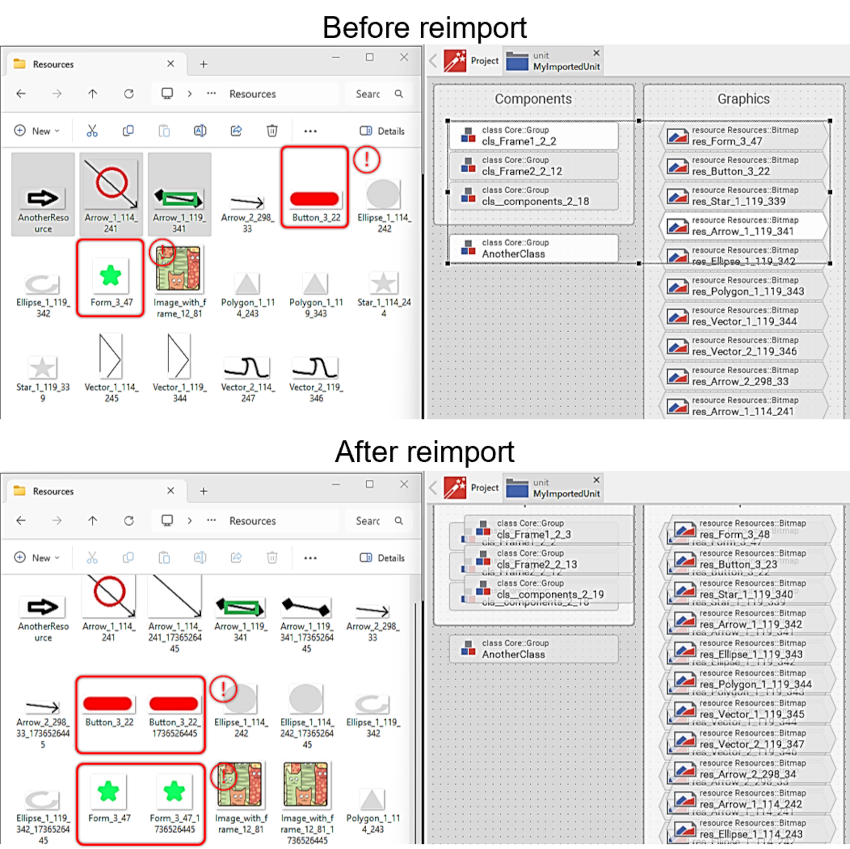Expand breadcrumb chevron before Resources in upper Explorer
Screen dimensions: 850x849
(x=189, y=94)
